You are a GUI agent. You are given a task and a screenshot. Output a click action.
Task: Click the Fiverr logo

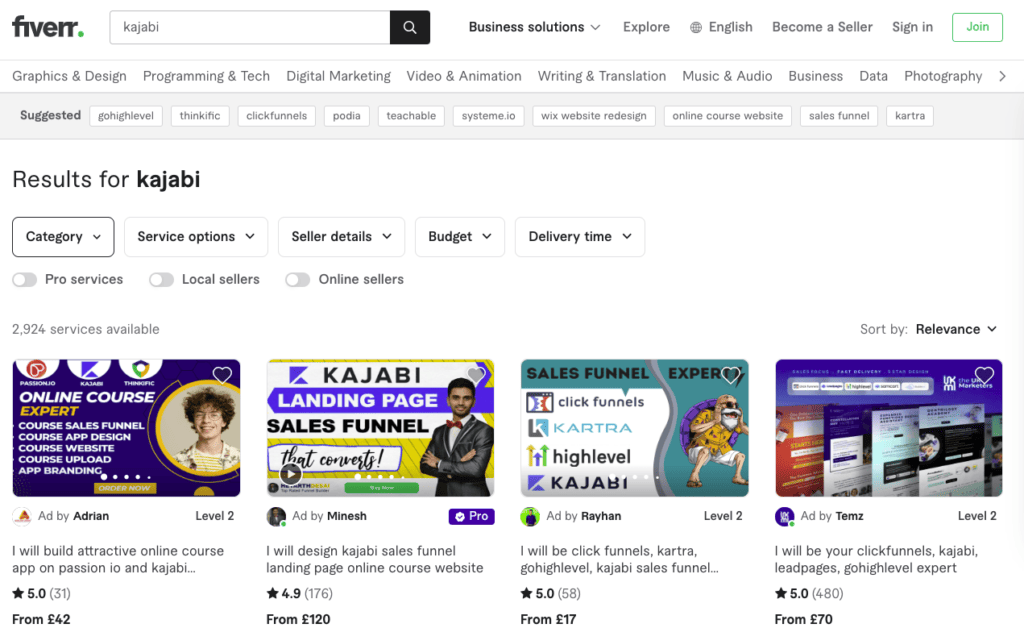[x=48, y=27]
